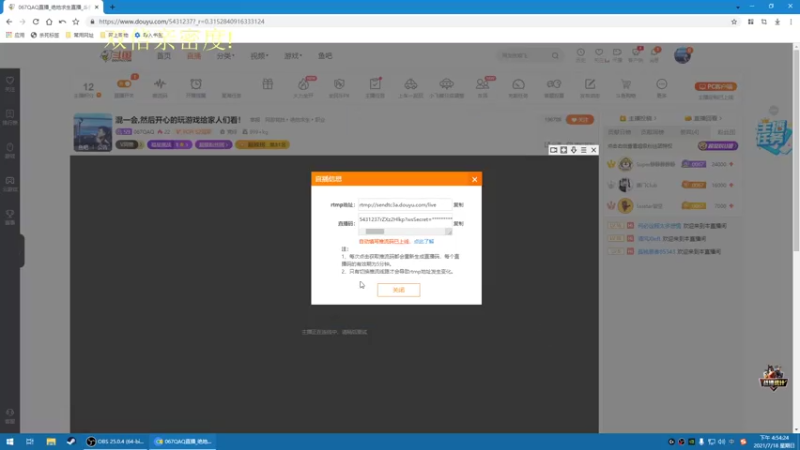Click the browser taskbar window entry

183,441
